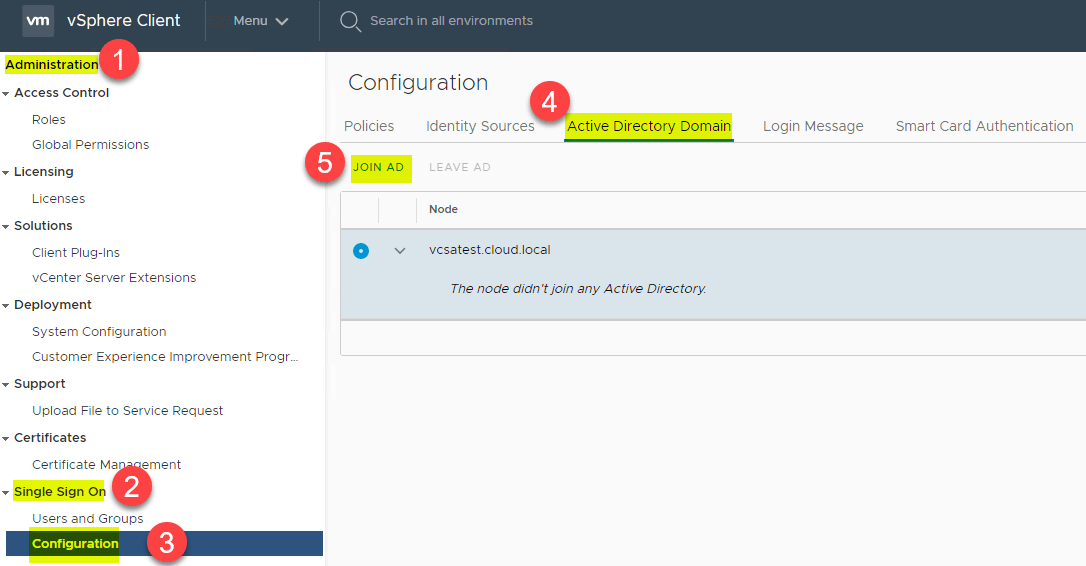Click the Administration heading
1086x566 pixels.
point(52,64)
